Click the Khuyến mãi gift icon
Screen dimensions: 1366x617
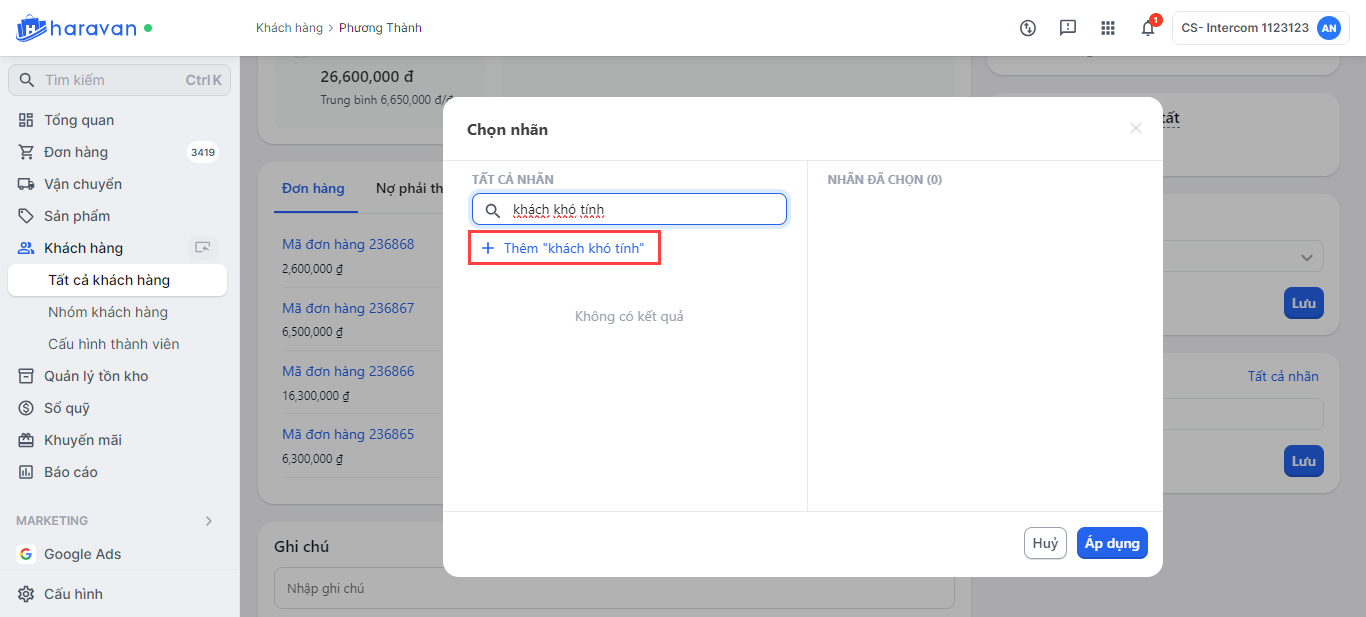(26, 440)
